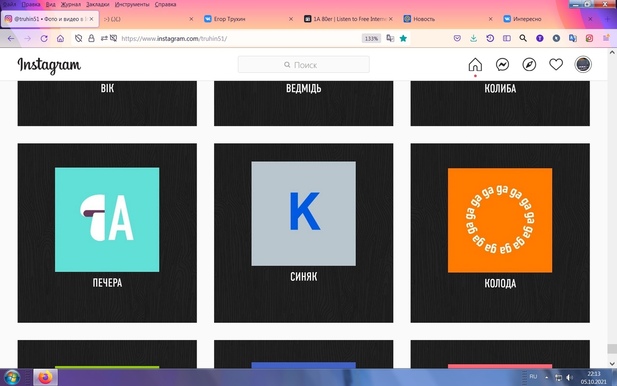Click the volume speaker tray icon
This screenshot has height=386, width=617.
[x=569, y=377]
